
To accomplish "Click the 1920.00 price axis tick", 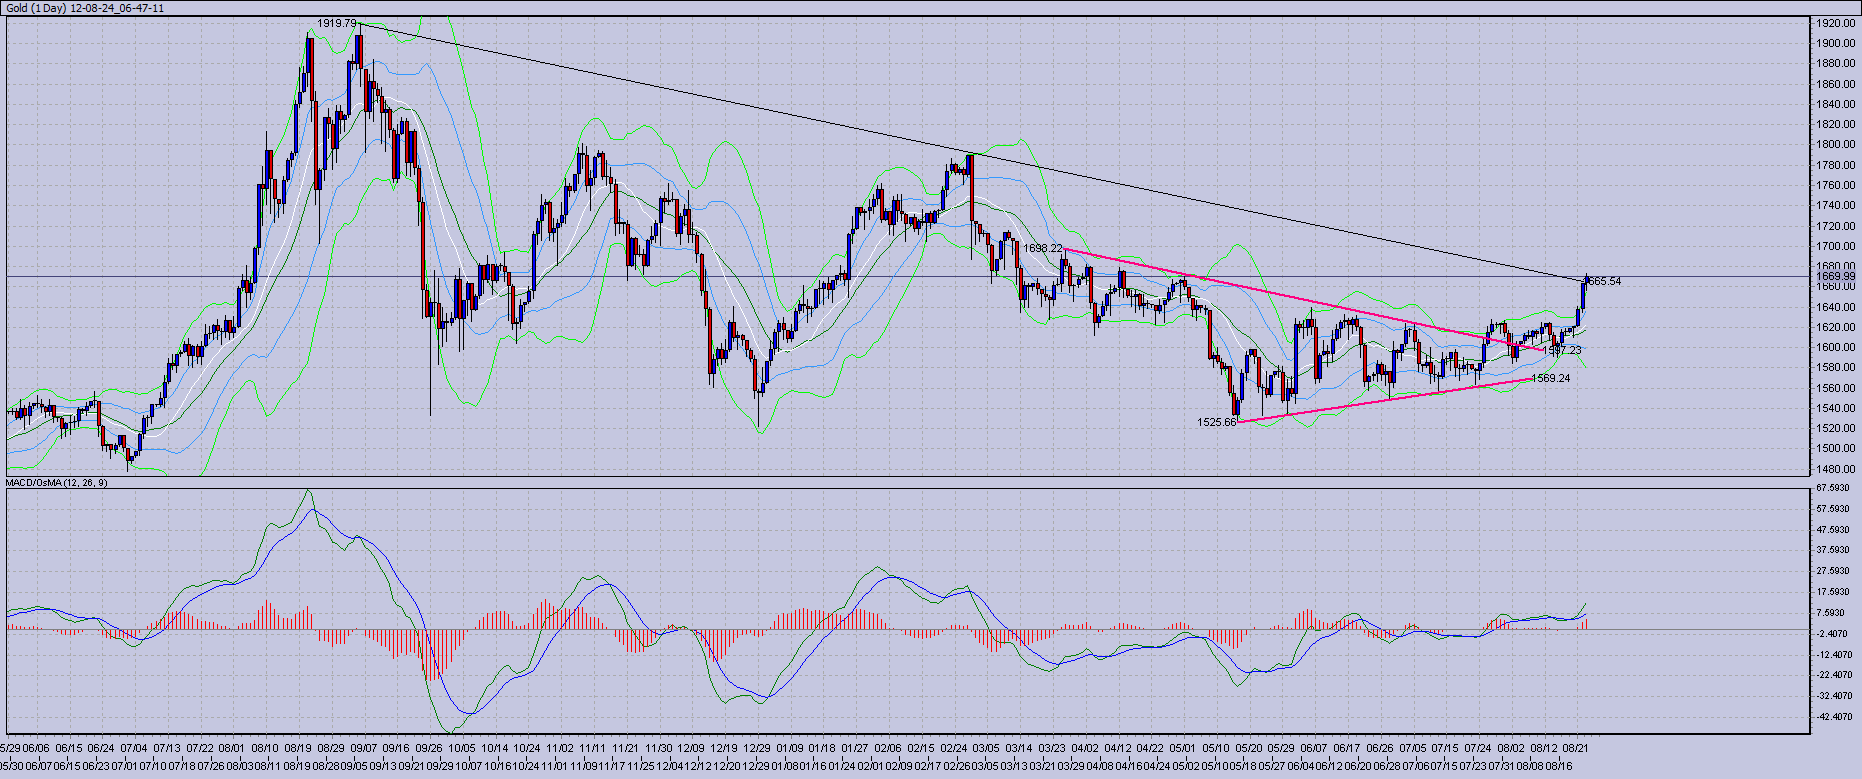I will pos(1836,23).
